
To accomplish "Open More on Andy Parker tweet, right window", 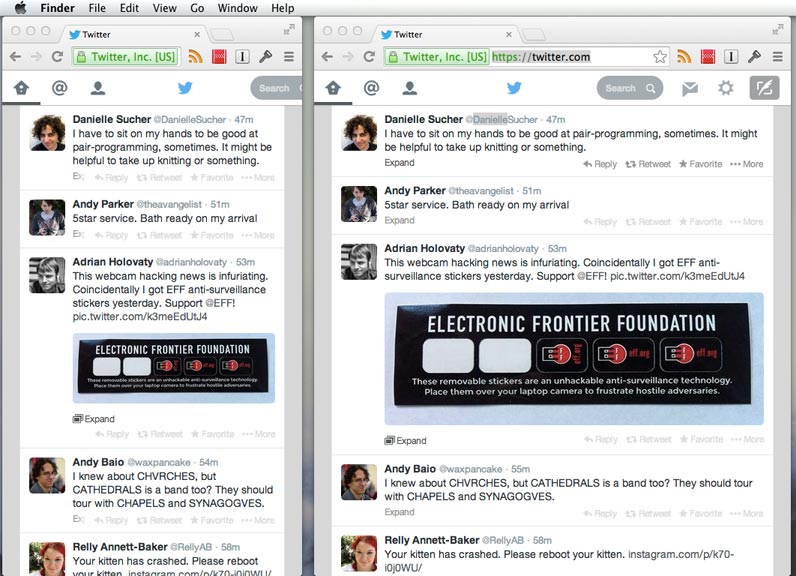I will [746, 222].
